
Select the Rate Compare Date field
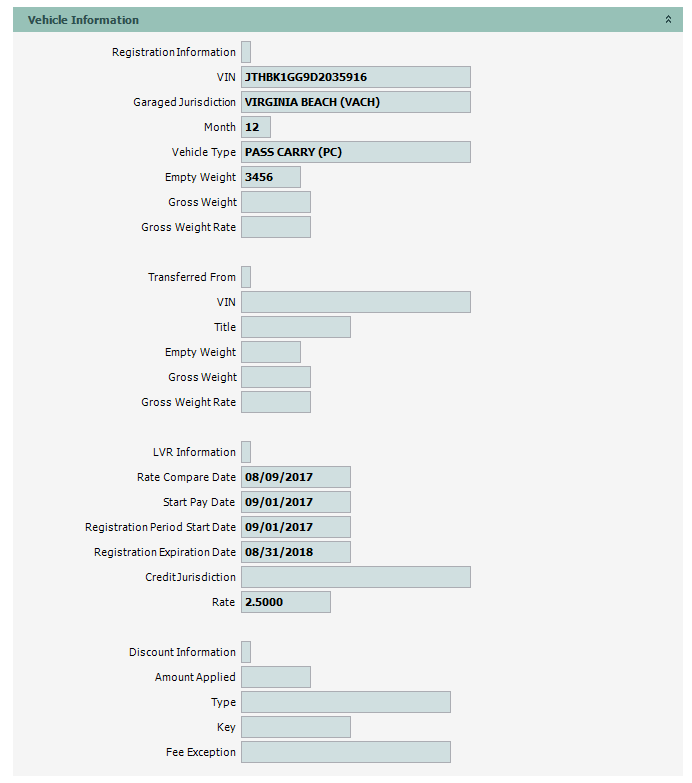tap(295, 477)
